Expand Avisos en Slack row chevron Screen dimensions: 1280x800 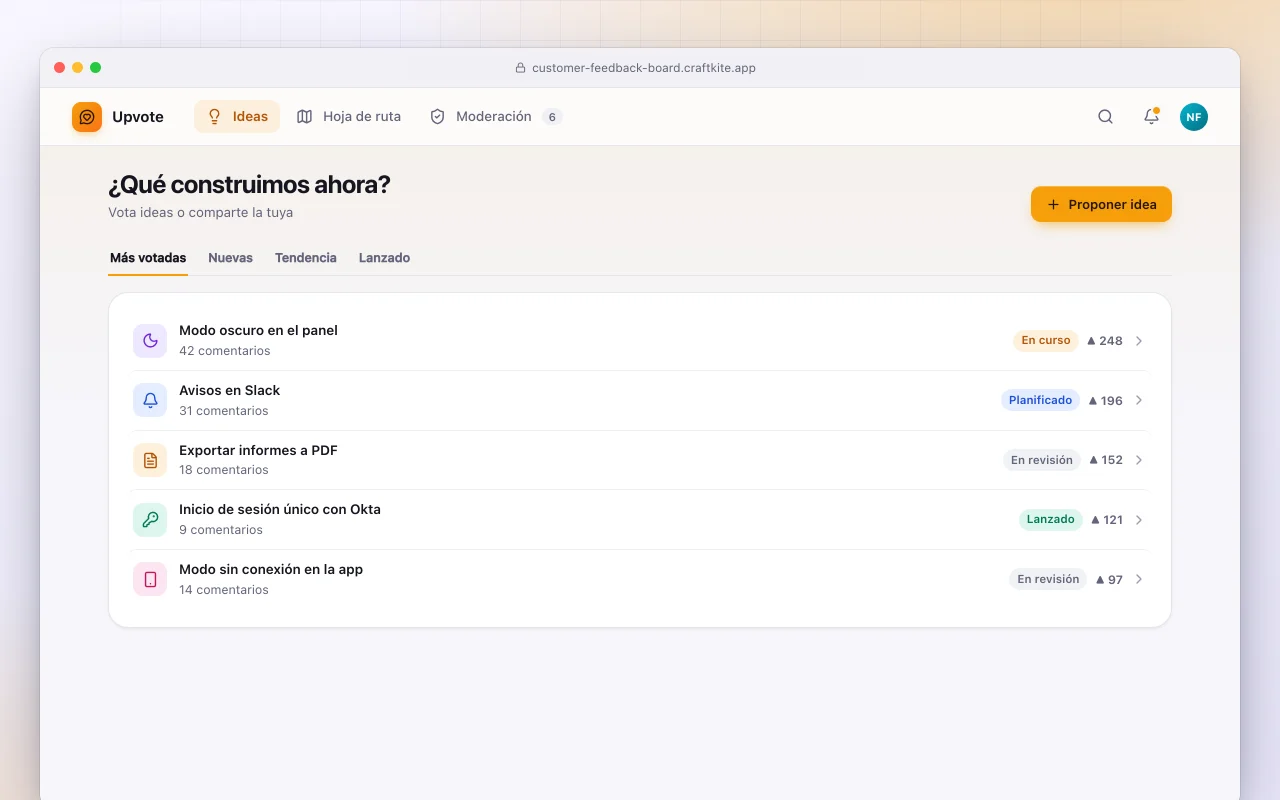click(1138, 400)
